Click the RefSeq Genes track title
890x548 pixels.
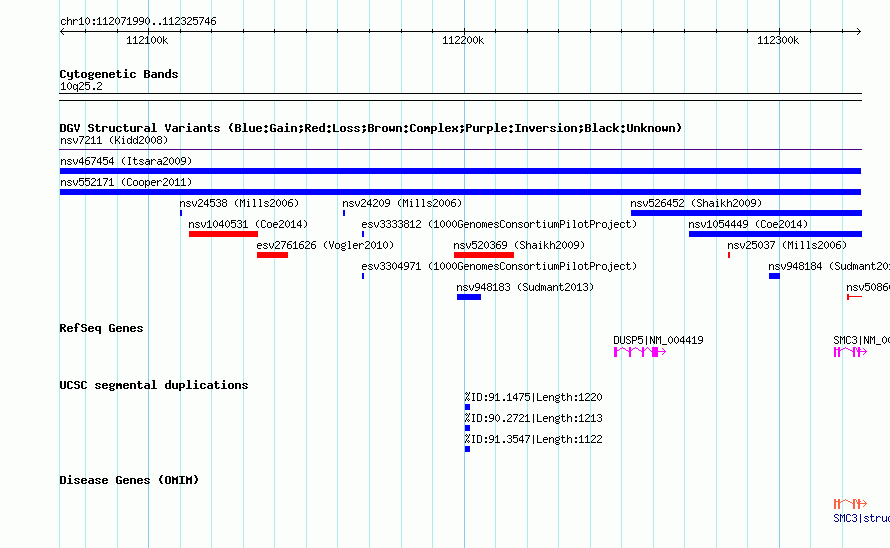(x=101, y=328)
